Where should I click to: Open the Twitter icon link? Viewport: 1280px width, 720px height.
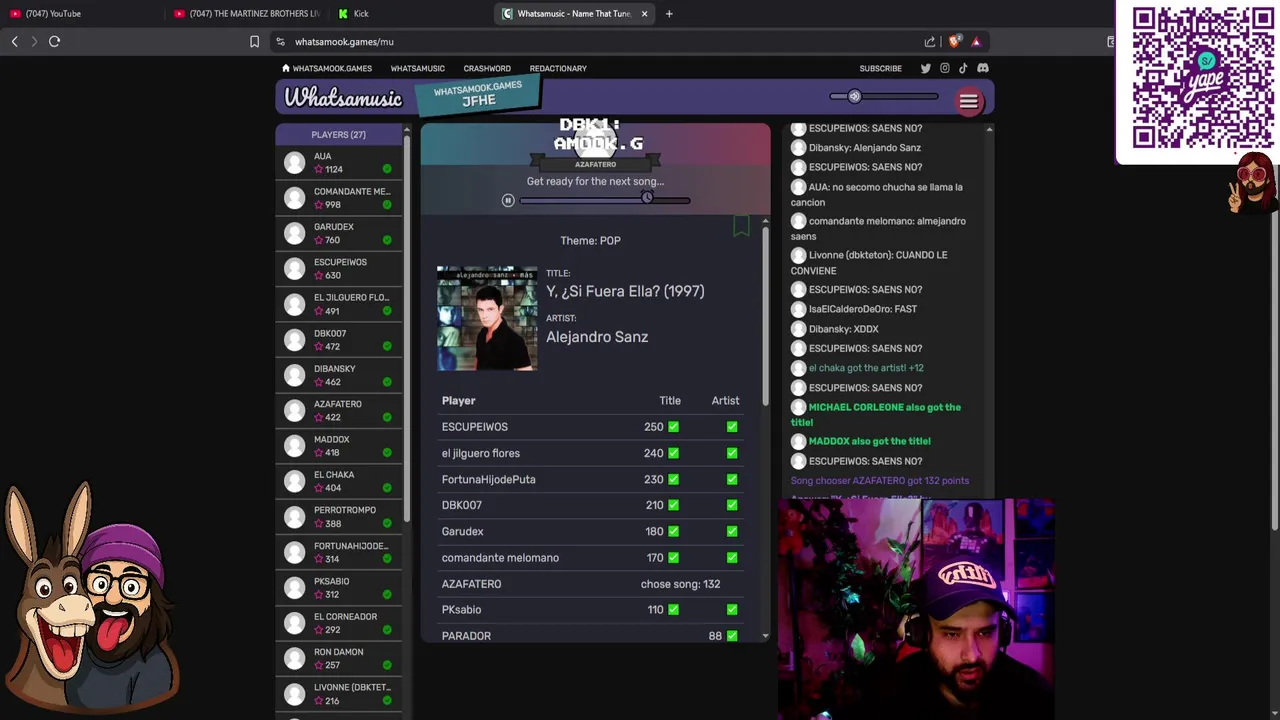[926, 69]
